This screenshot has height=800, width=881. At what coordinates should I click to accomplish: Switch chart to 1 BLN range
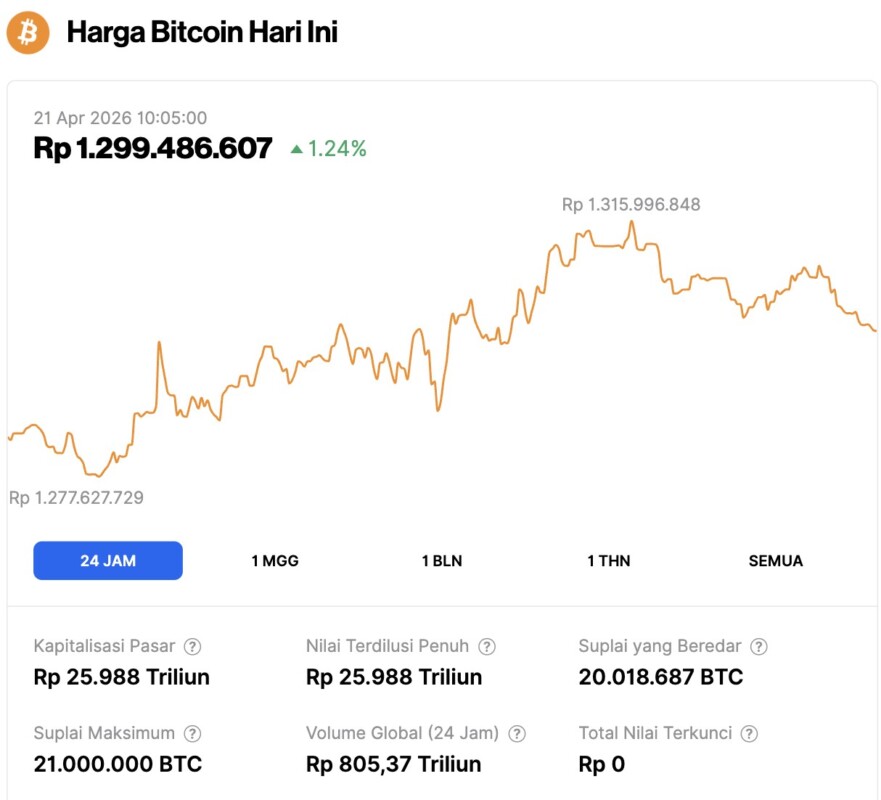442,561
